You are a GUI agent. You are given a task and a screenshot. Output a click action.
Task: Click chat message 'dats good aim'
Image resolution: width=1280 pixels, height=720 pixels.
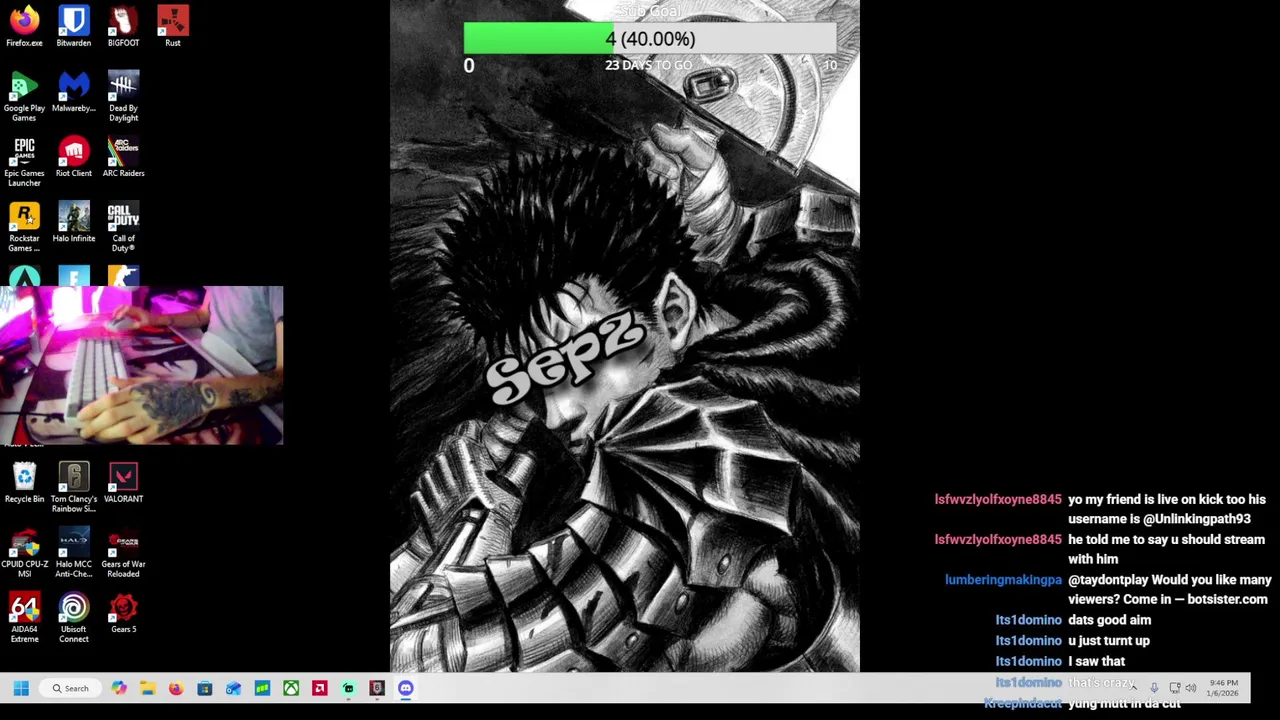[x=1109, y=620]
